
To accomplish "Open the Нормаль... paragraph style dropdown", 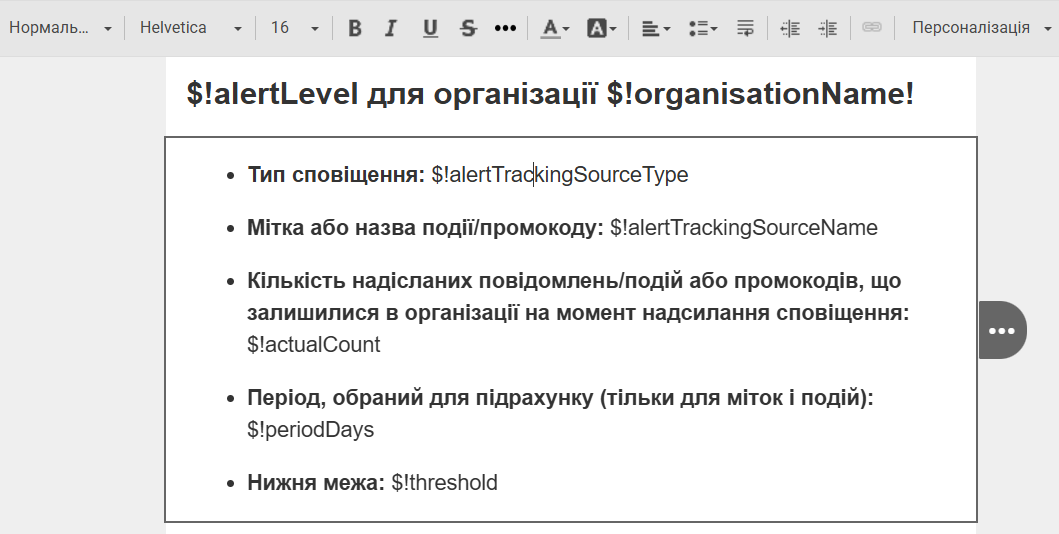I will (x=59, y=28).
